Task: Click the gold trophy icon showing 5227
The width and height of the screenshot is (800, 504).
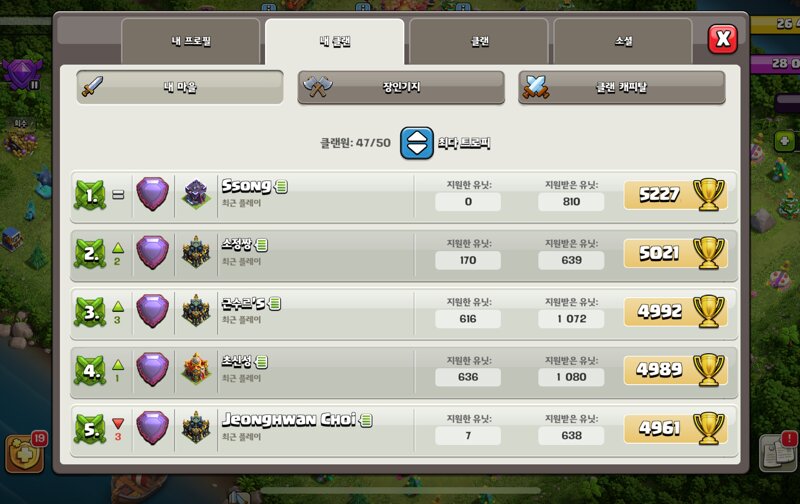Action: click(x=709, y=194)
